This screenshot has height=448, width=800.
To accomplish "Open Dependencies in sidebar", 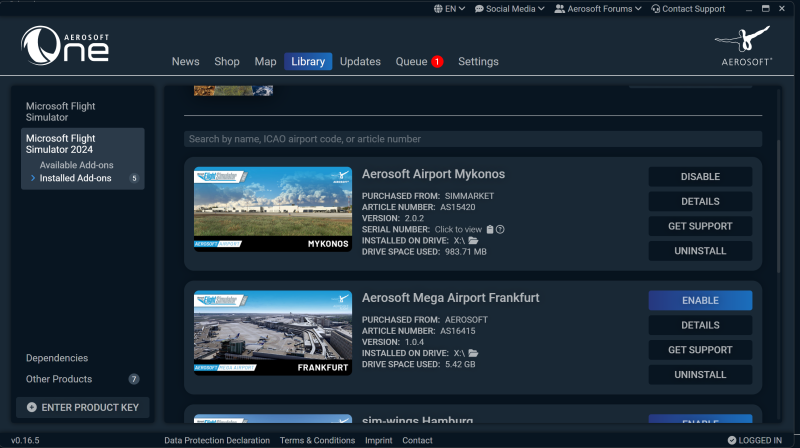I will tap(57, 358).
